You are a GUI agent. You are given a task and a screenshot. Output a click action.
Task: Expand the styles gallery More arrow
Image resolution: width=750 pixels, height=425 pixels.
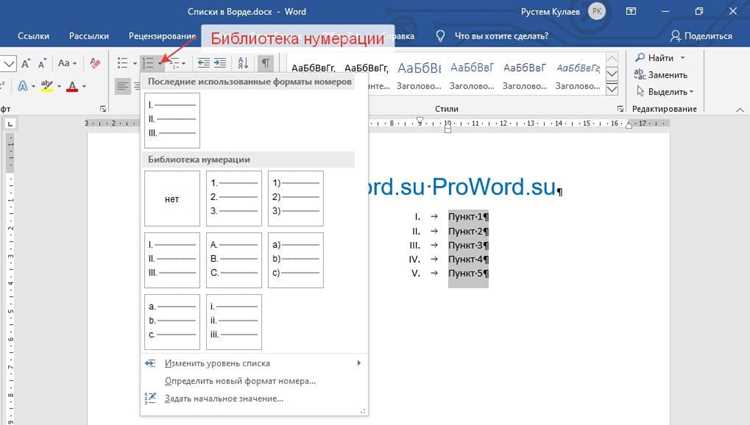coord(612,89)
